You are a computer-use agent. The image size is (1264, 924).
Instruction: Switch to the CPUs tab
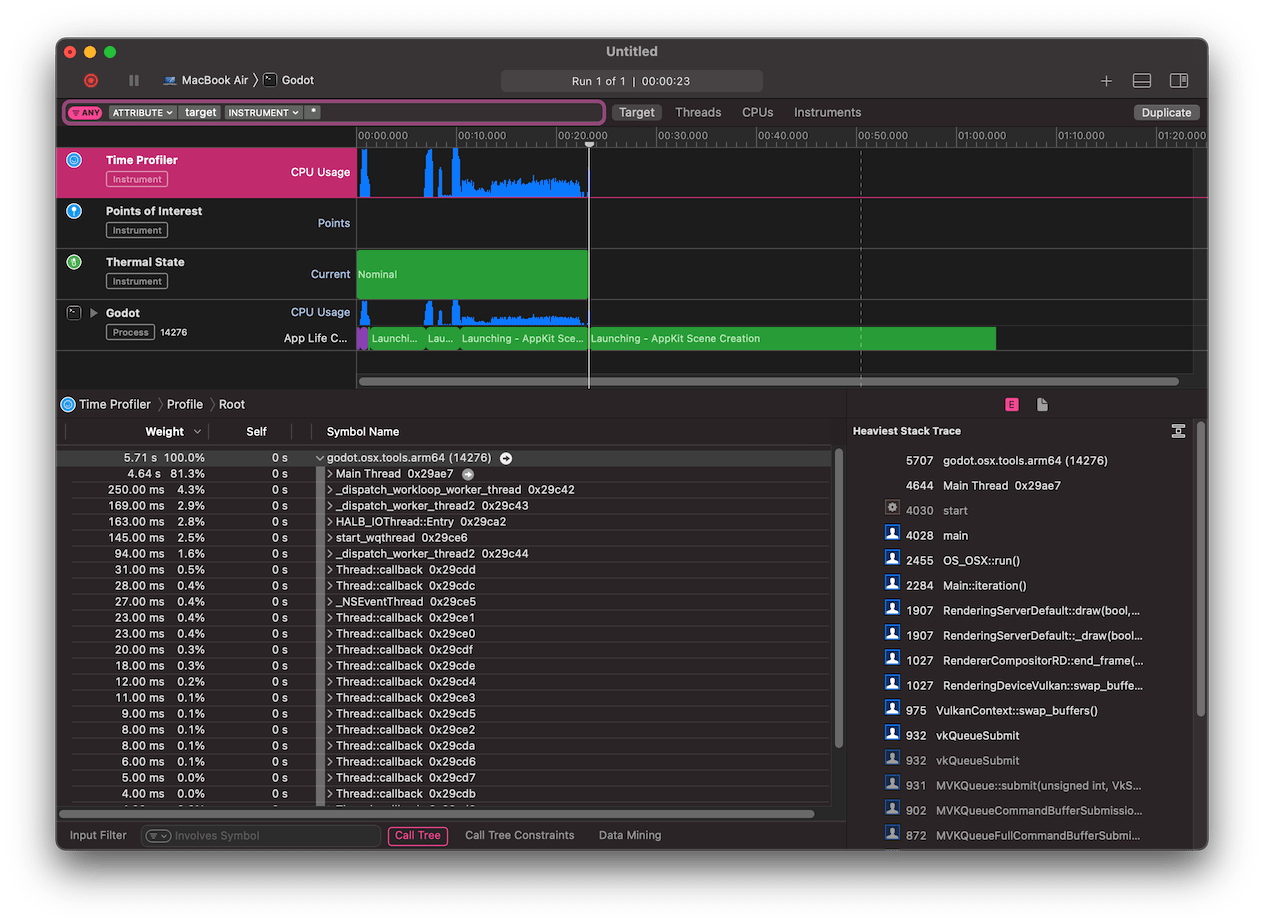coord(757,112)
